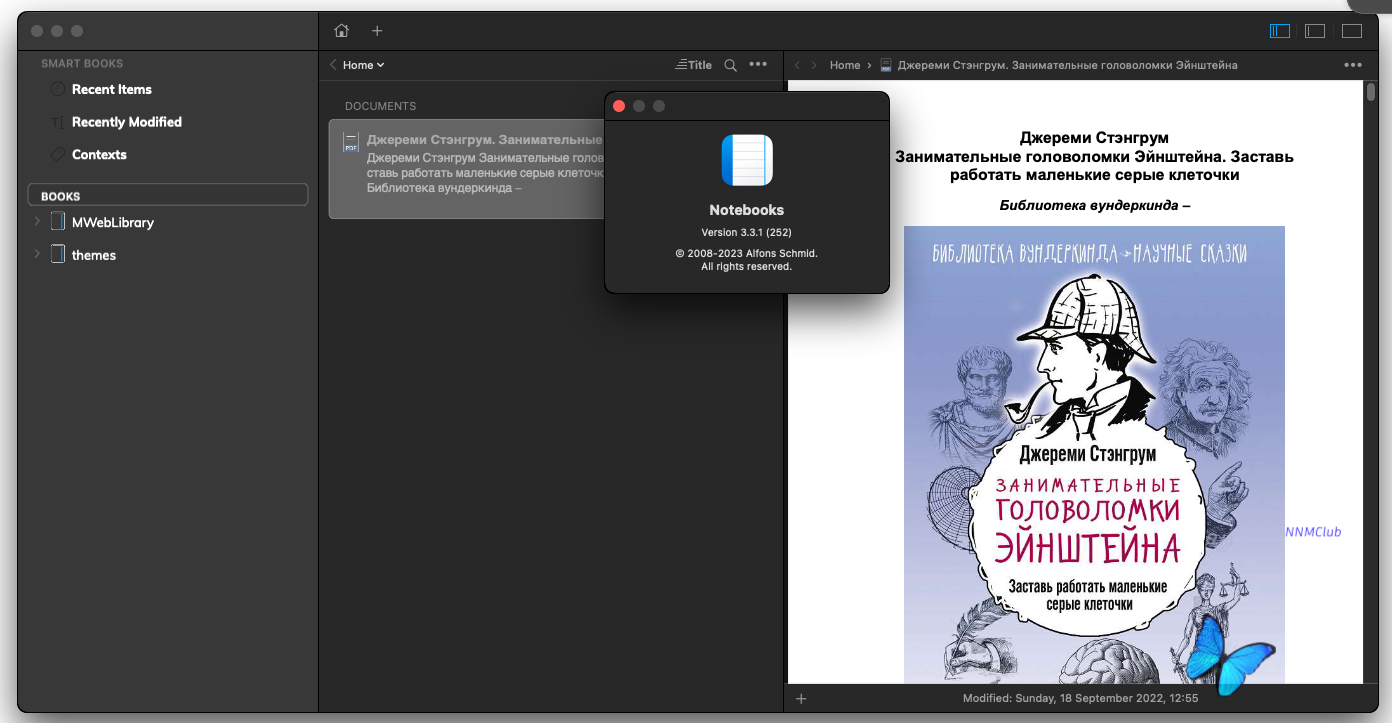Navigate back in the document viewer
Viewport: 1392px width, 723px height.
797,65
